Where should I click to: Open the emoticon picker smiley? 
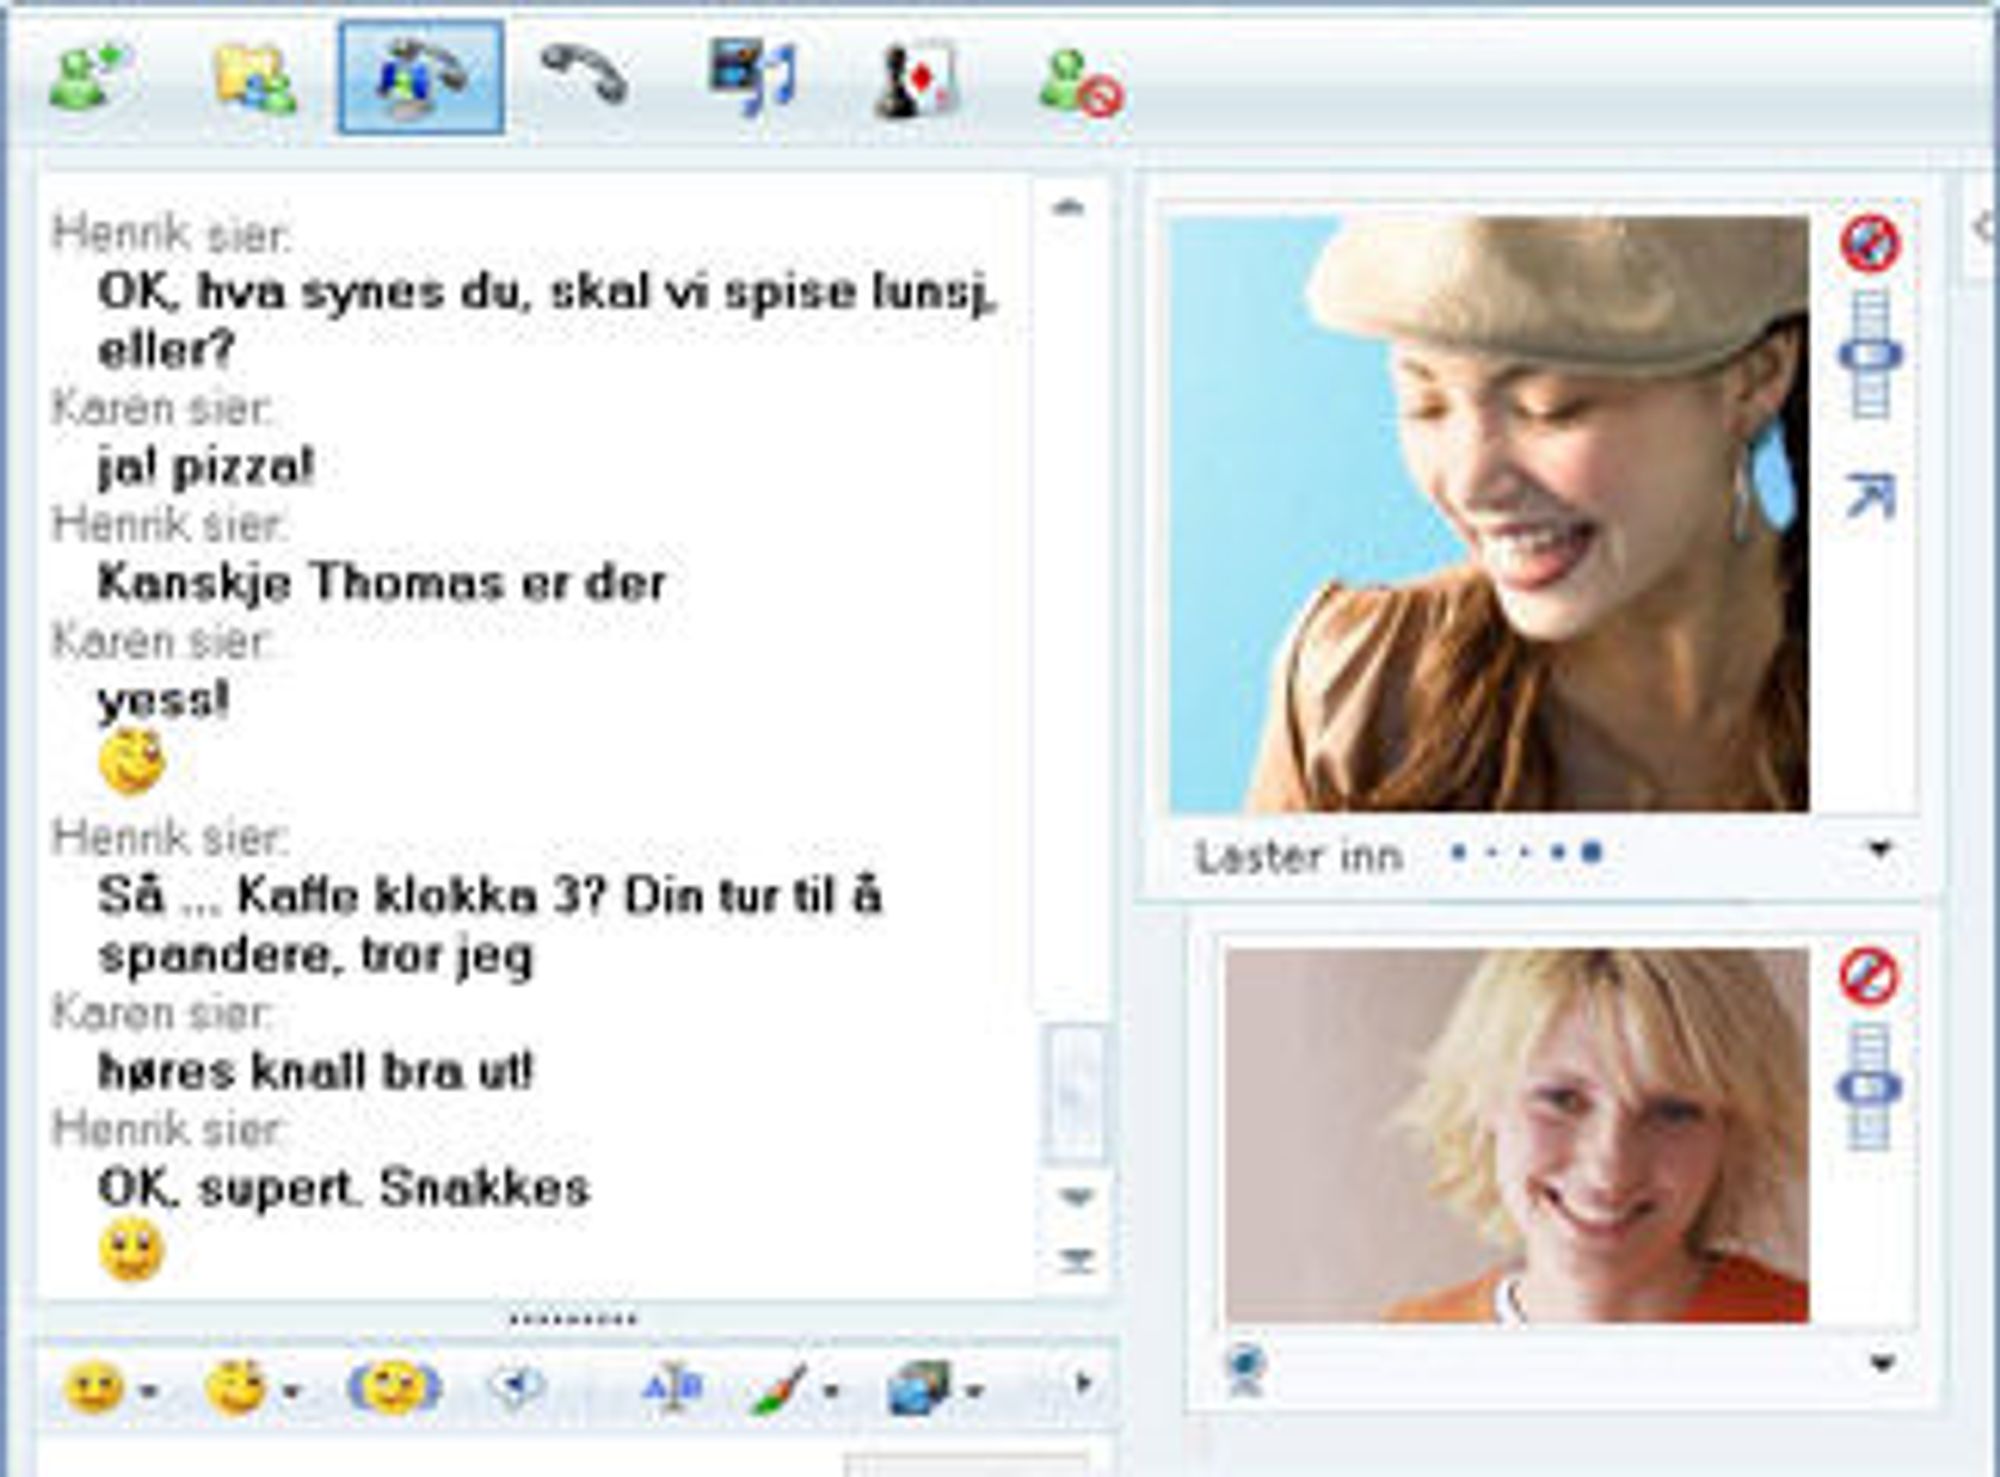tap(94, 1388)
